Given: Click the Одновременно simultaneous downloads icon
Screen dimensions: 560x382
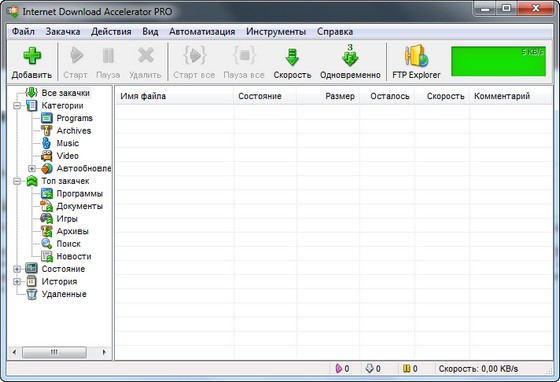Looking at the screenshot, I should pos(350,56).
